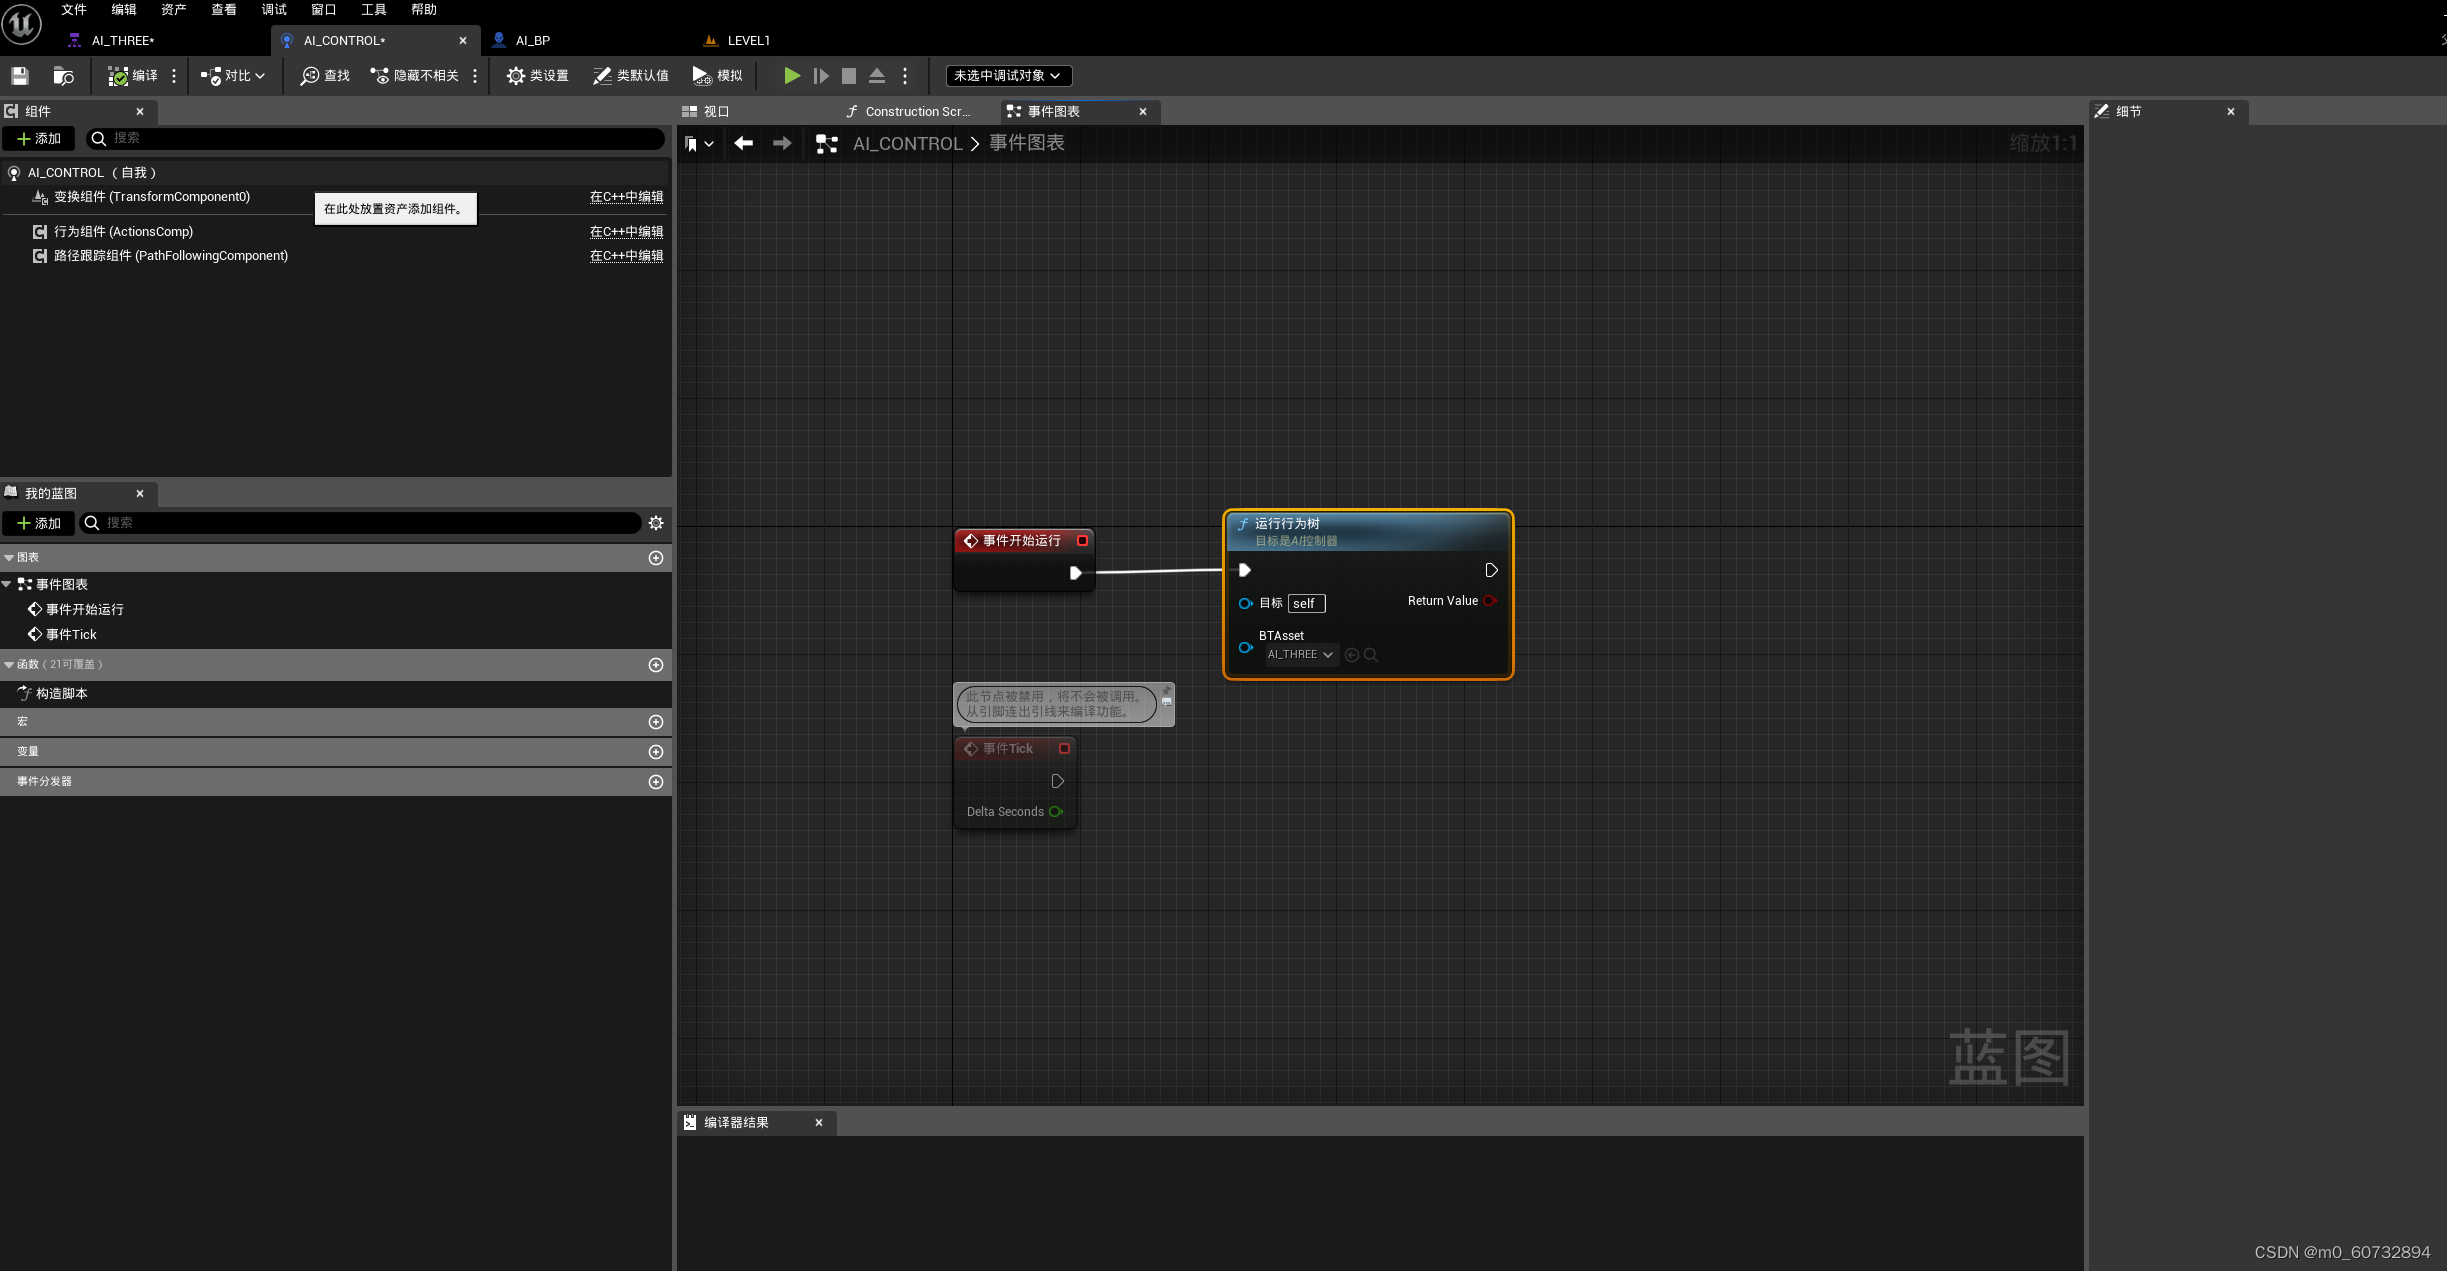Open 类设置 (Class Settings)
The image size is (2447, 1271).
537,75
